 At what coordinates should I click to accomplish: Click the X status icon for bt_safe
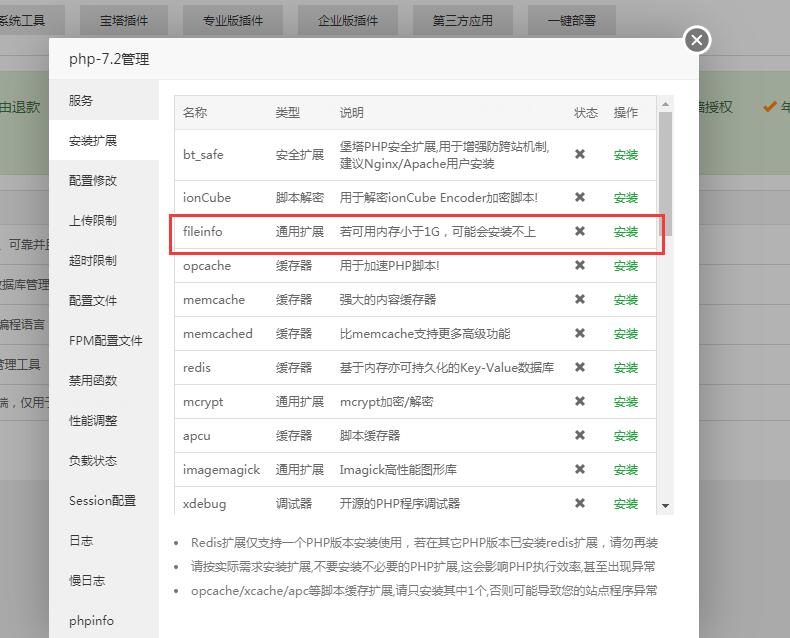pos(580,155)
